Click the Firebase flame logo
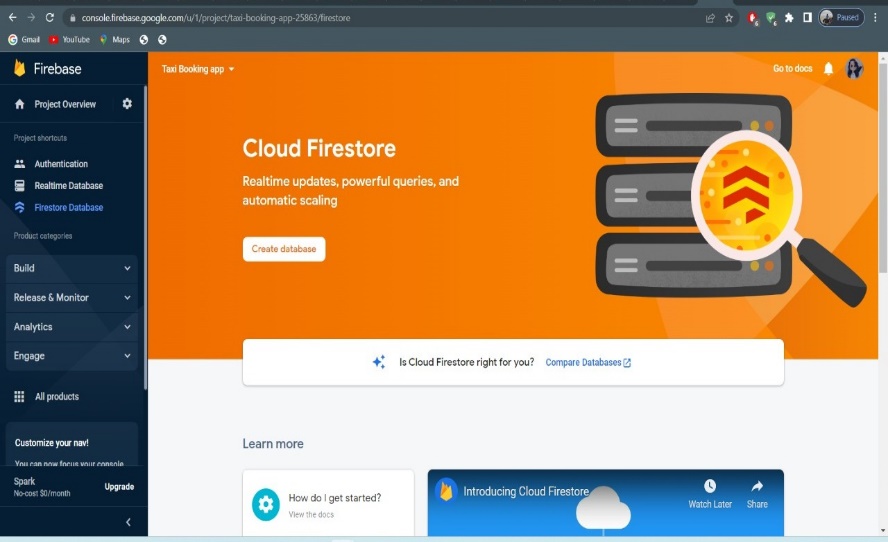 click(x=20, y=68)
